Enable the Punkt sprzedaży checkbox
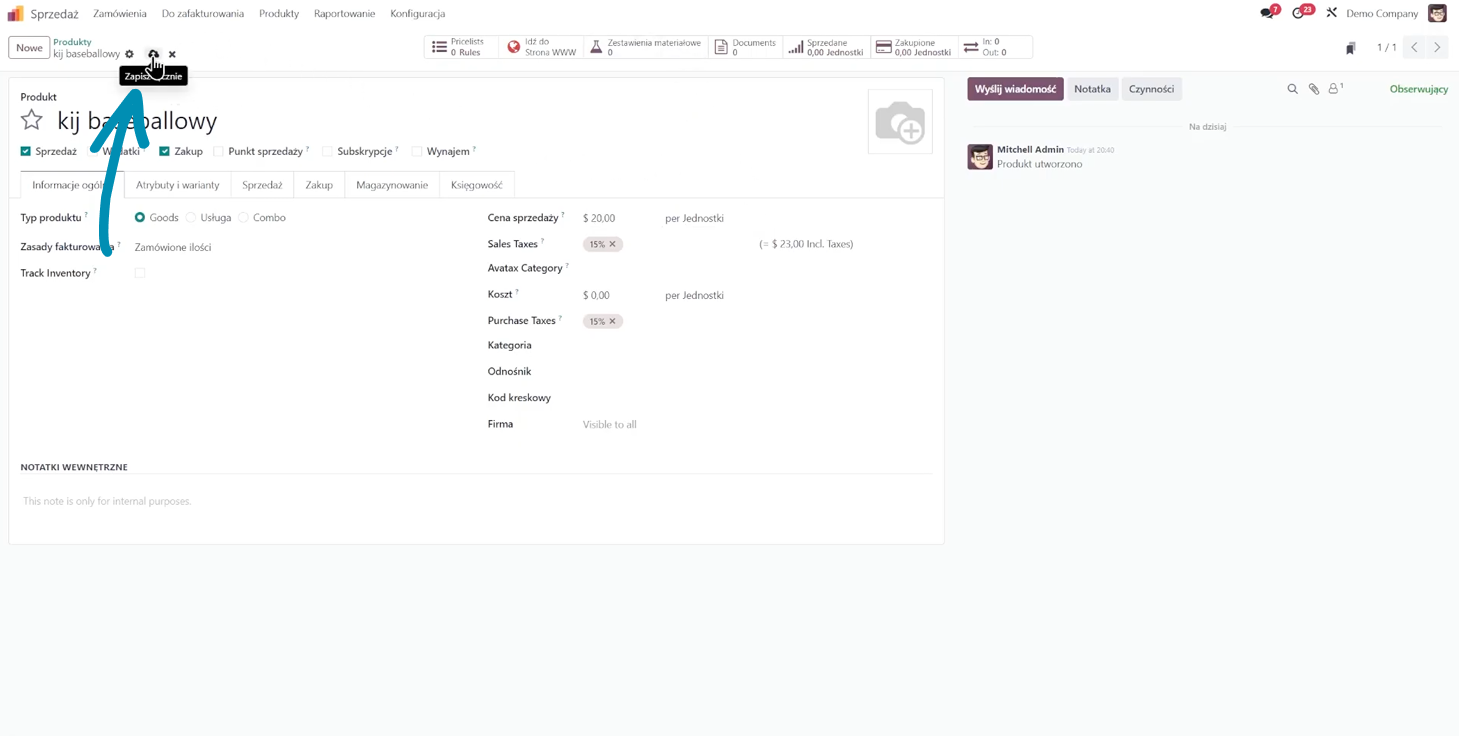This screenshot has height=736, width=1459. point(218,152)
